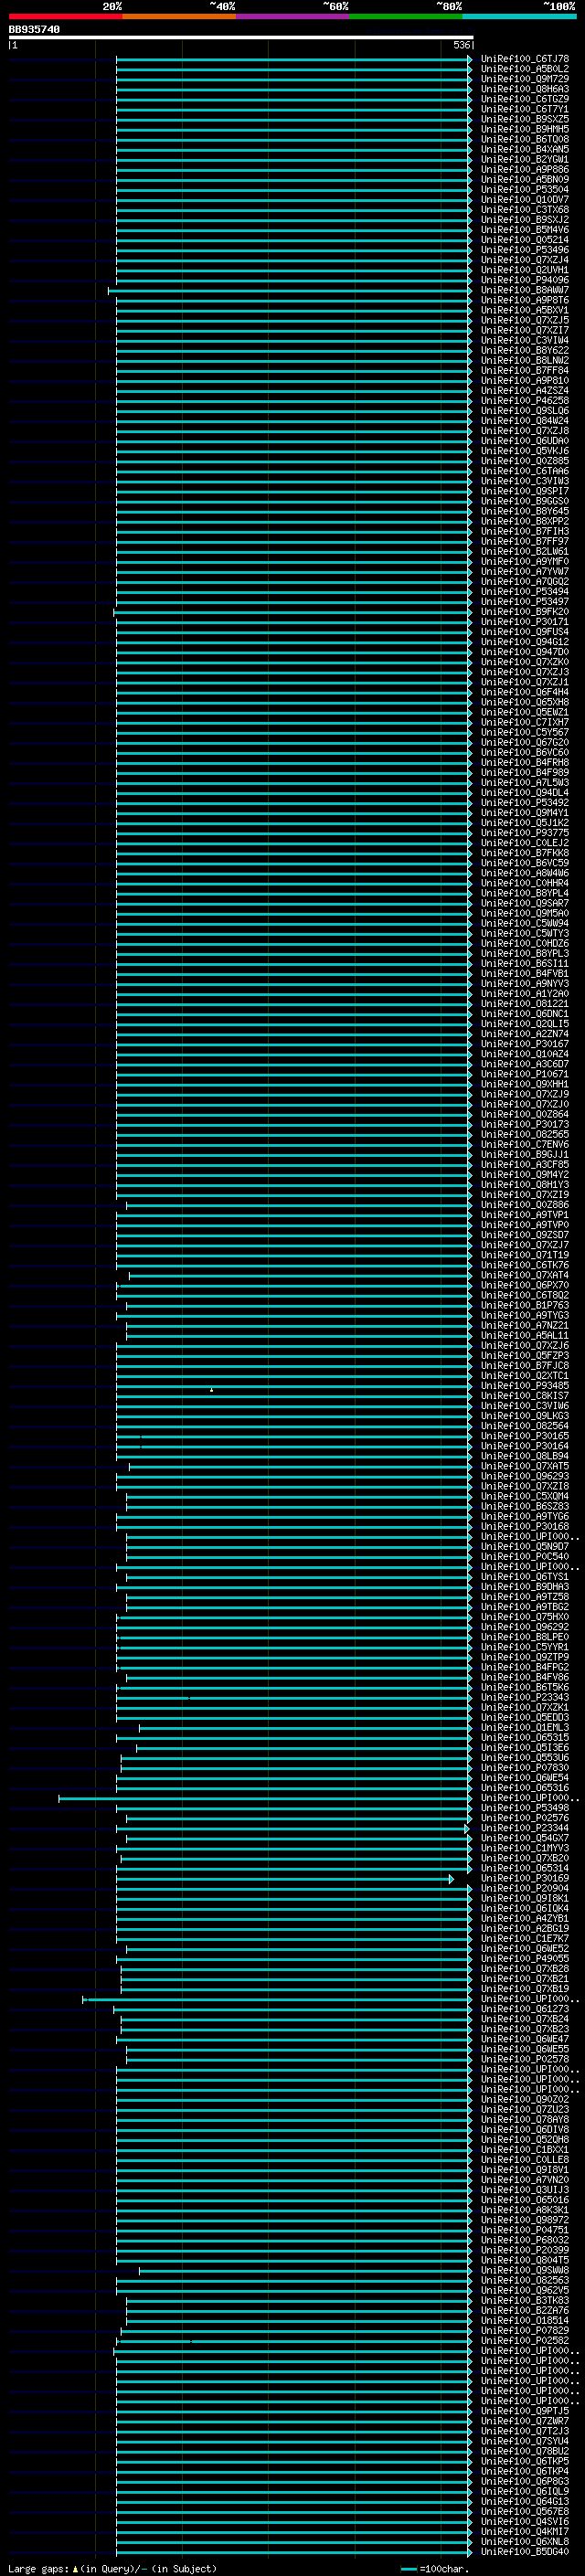Open hit UniRef100_P94096
Screen dimensions: 585x2576
tap(524, 280)
